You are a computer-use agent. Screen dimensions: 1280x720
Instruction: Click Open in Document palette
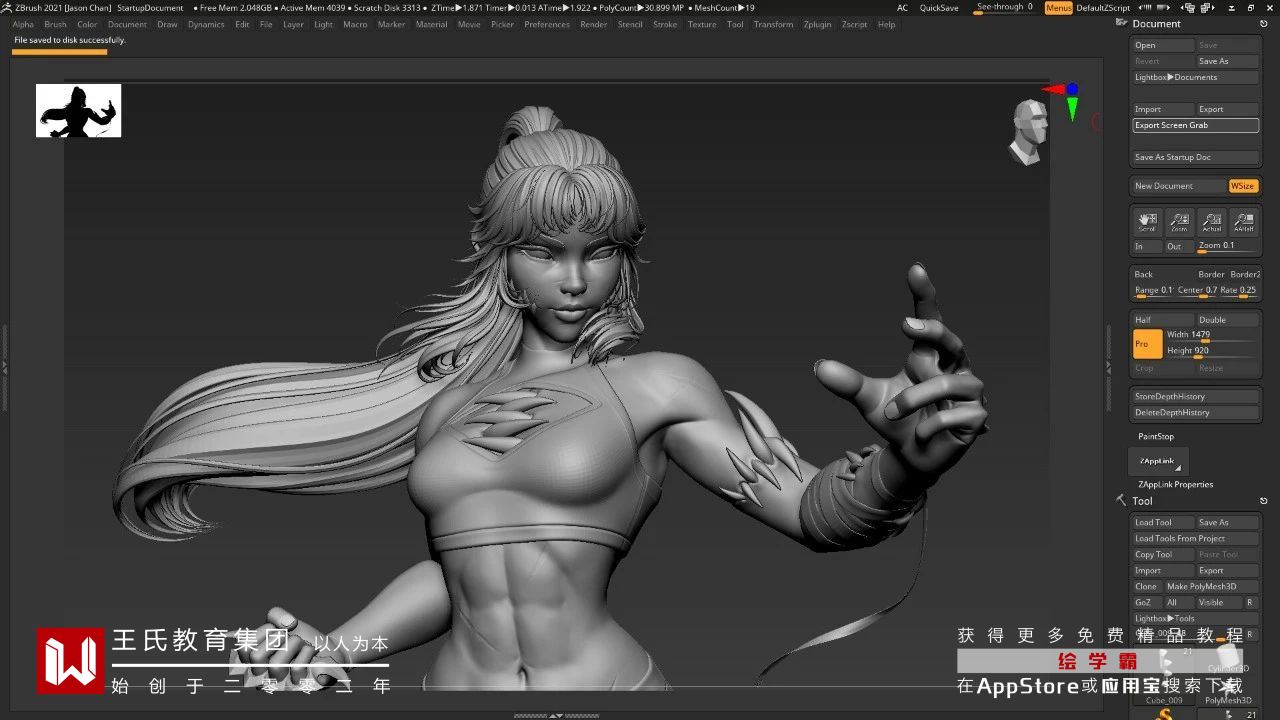tap(1163, 45)
